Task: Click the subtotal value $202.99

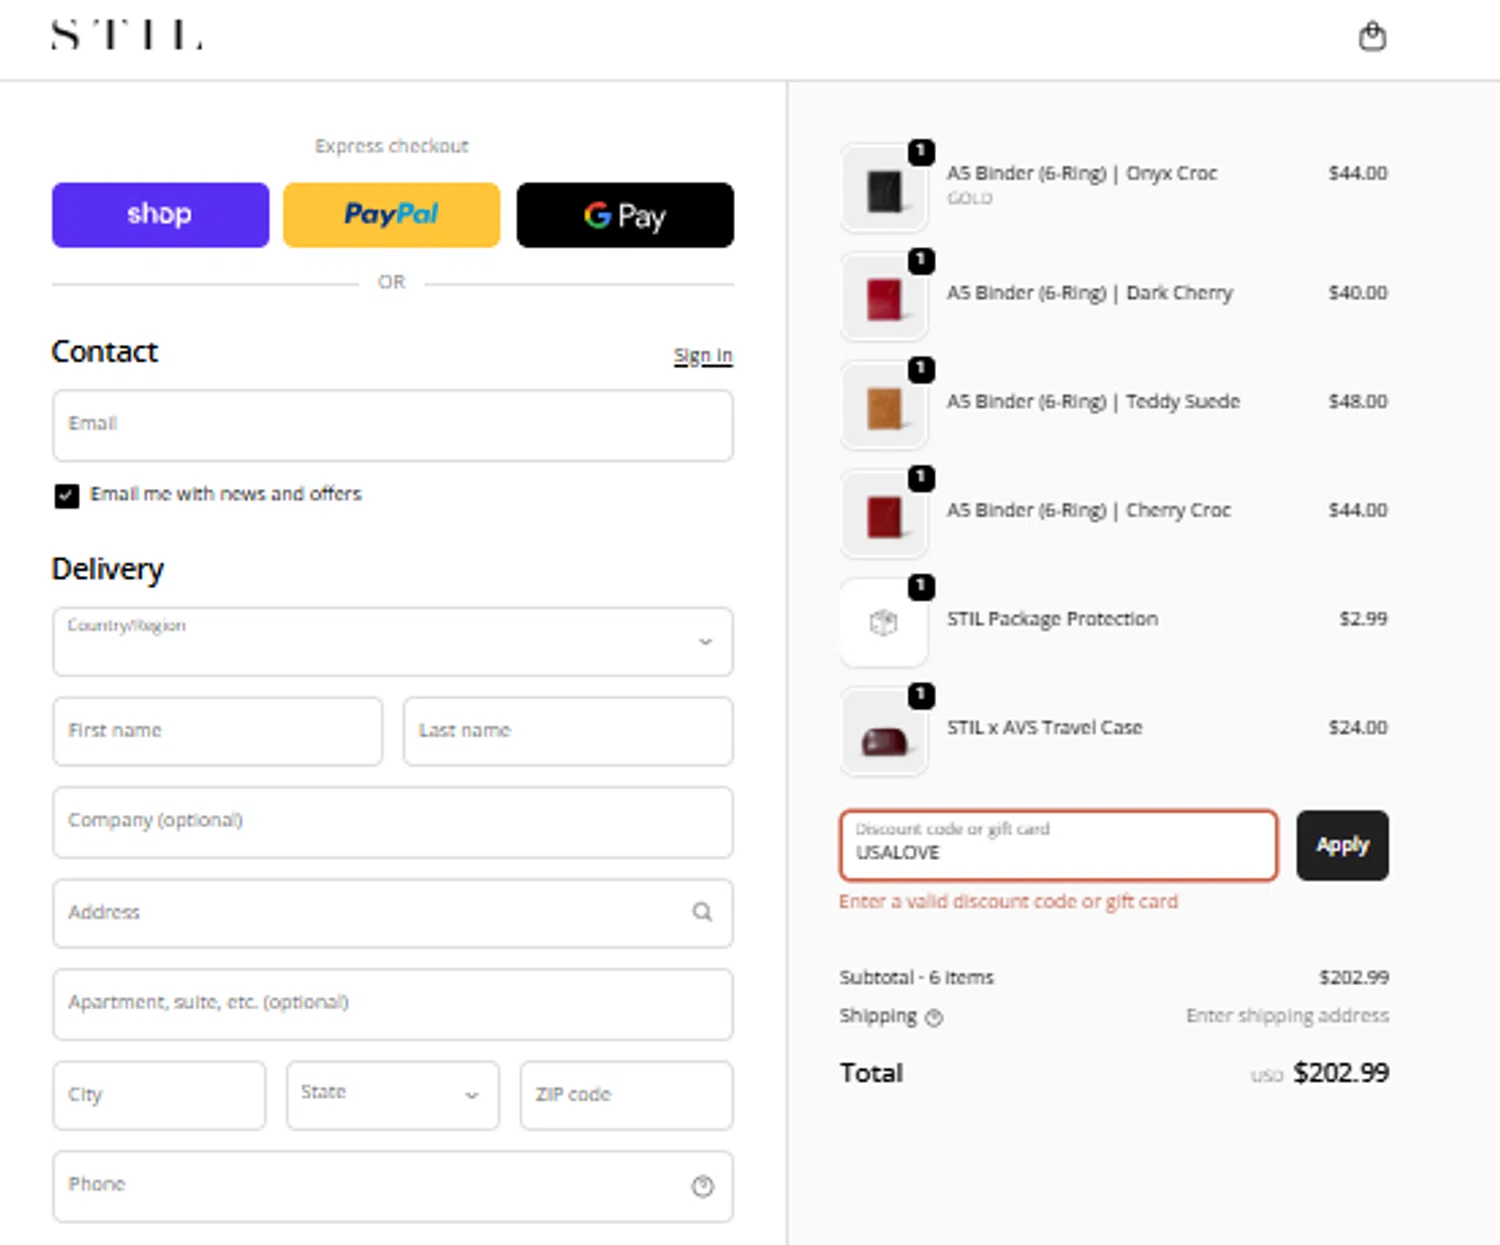Action: point(1353,977)
